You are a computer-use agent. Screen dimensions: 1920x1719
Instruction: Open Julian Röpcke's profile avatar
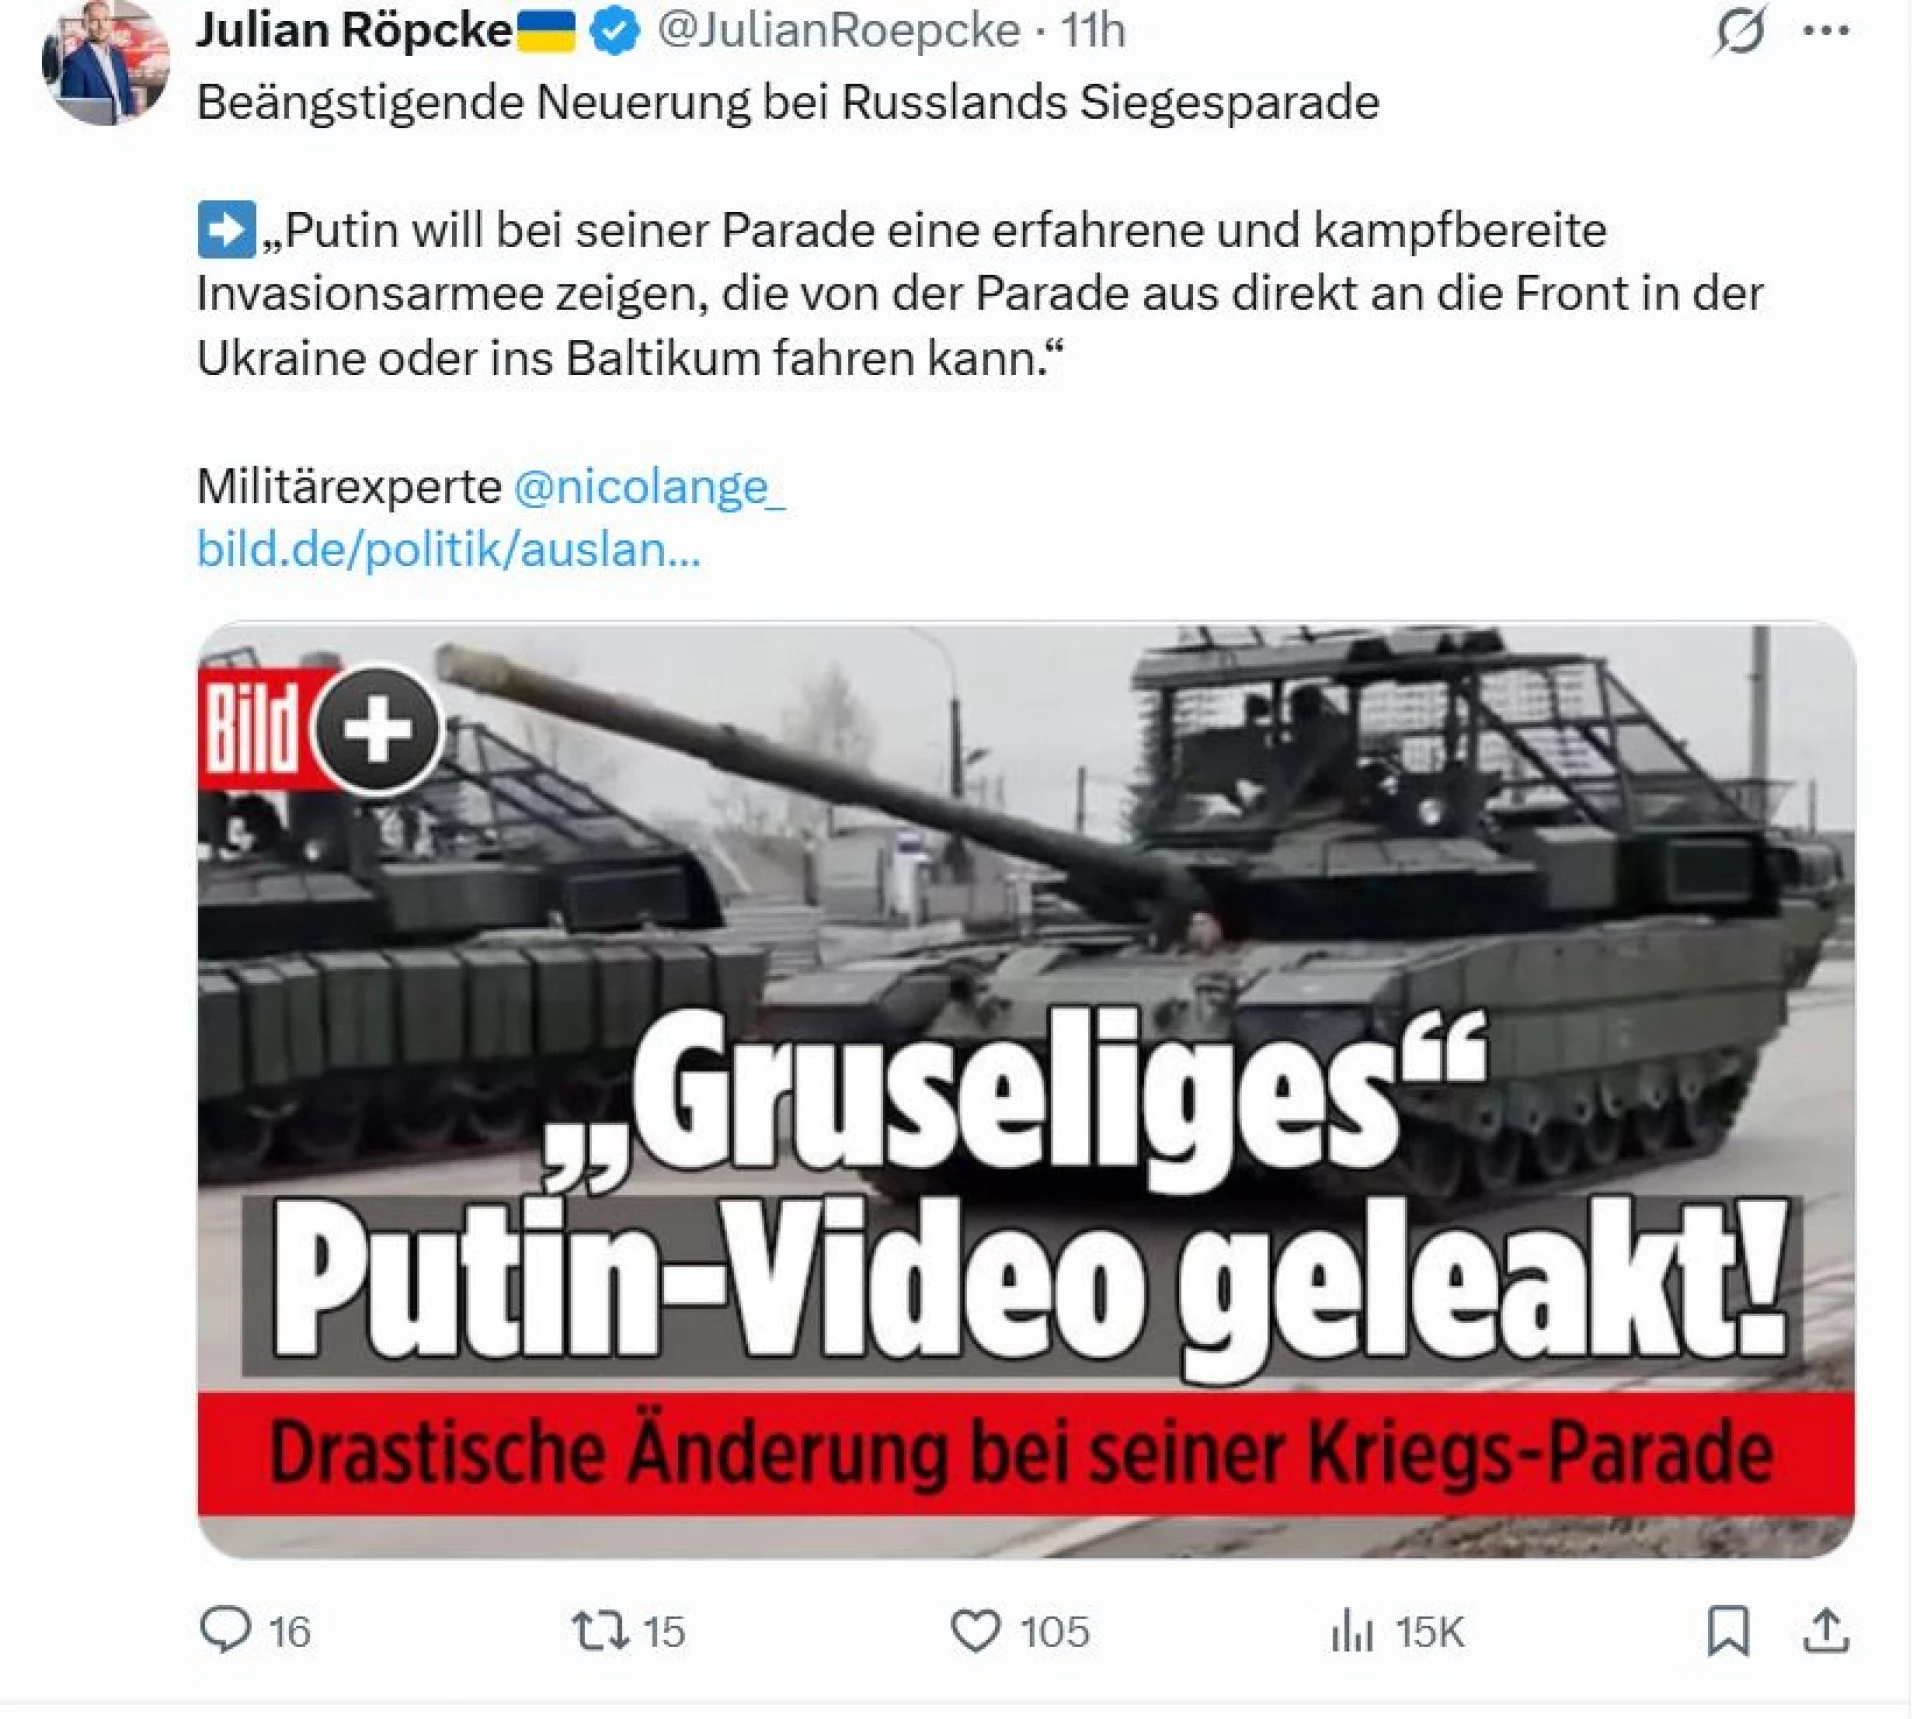[105, 62]
